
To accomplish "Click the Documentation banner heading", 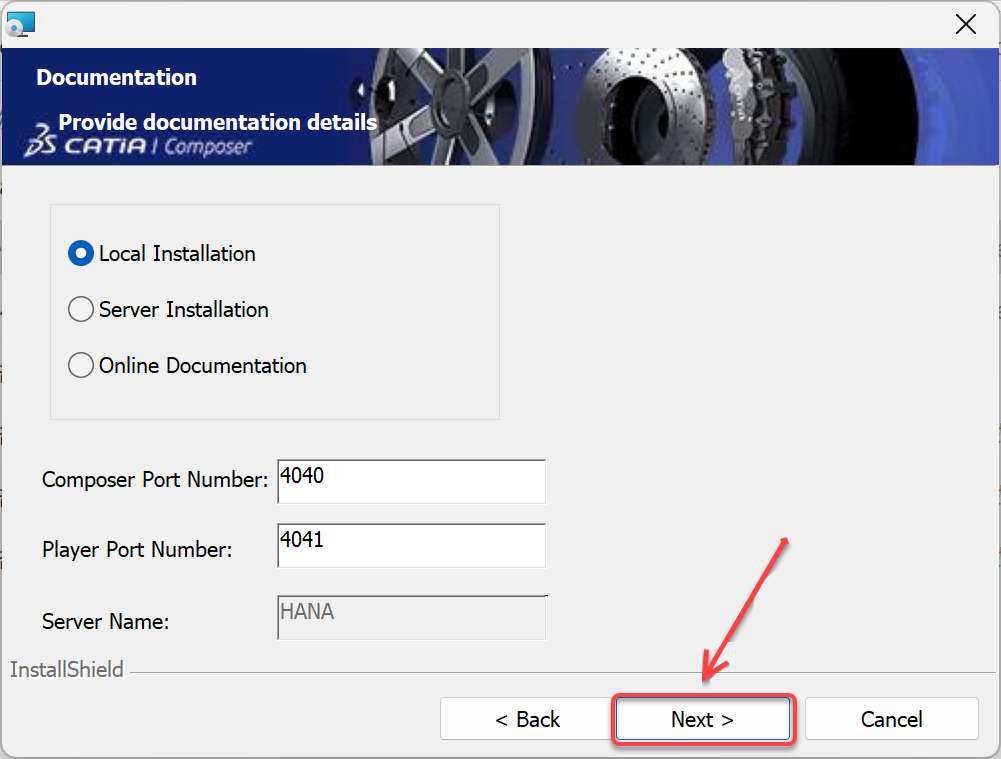I will tap(116, 77).
